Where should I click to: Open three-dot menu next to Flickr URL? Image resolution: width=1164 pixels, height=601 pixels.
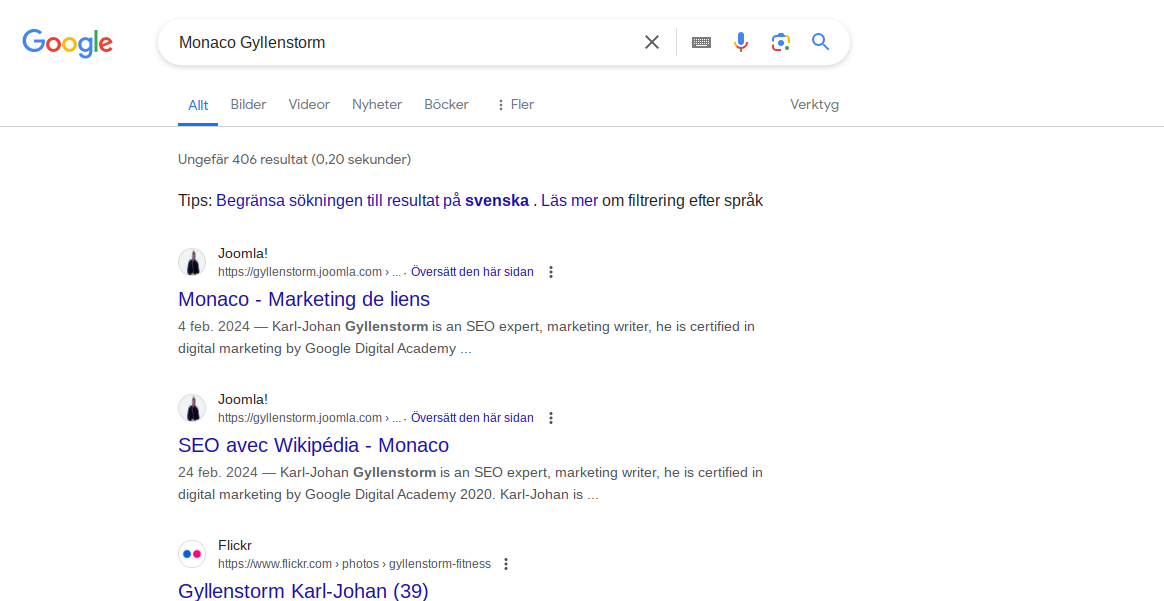pyautogui.click(x=506, y=564)
